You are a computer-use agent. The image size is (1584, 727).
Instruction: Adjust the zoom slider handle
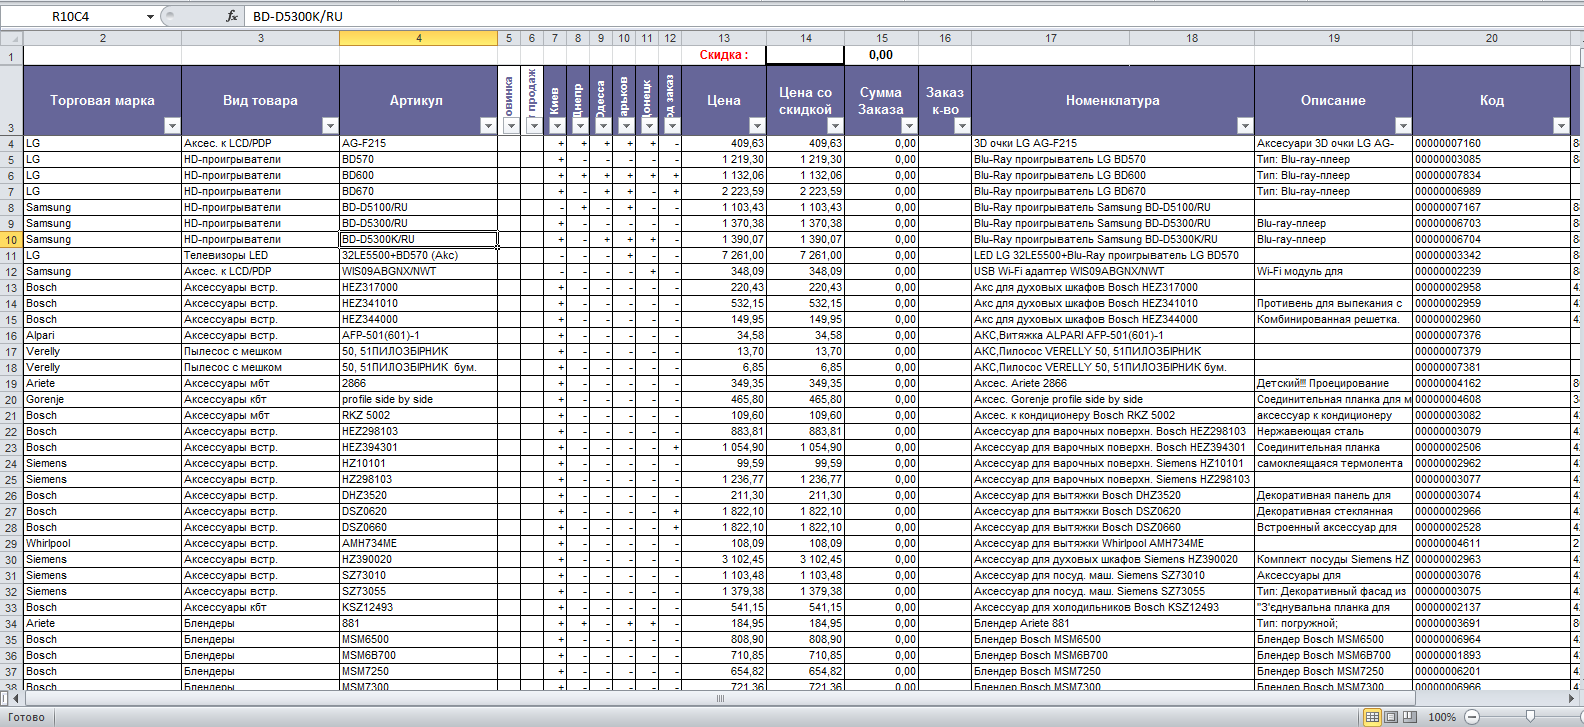pos(1530,717)
